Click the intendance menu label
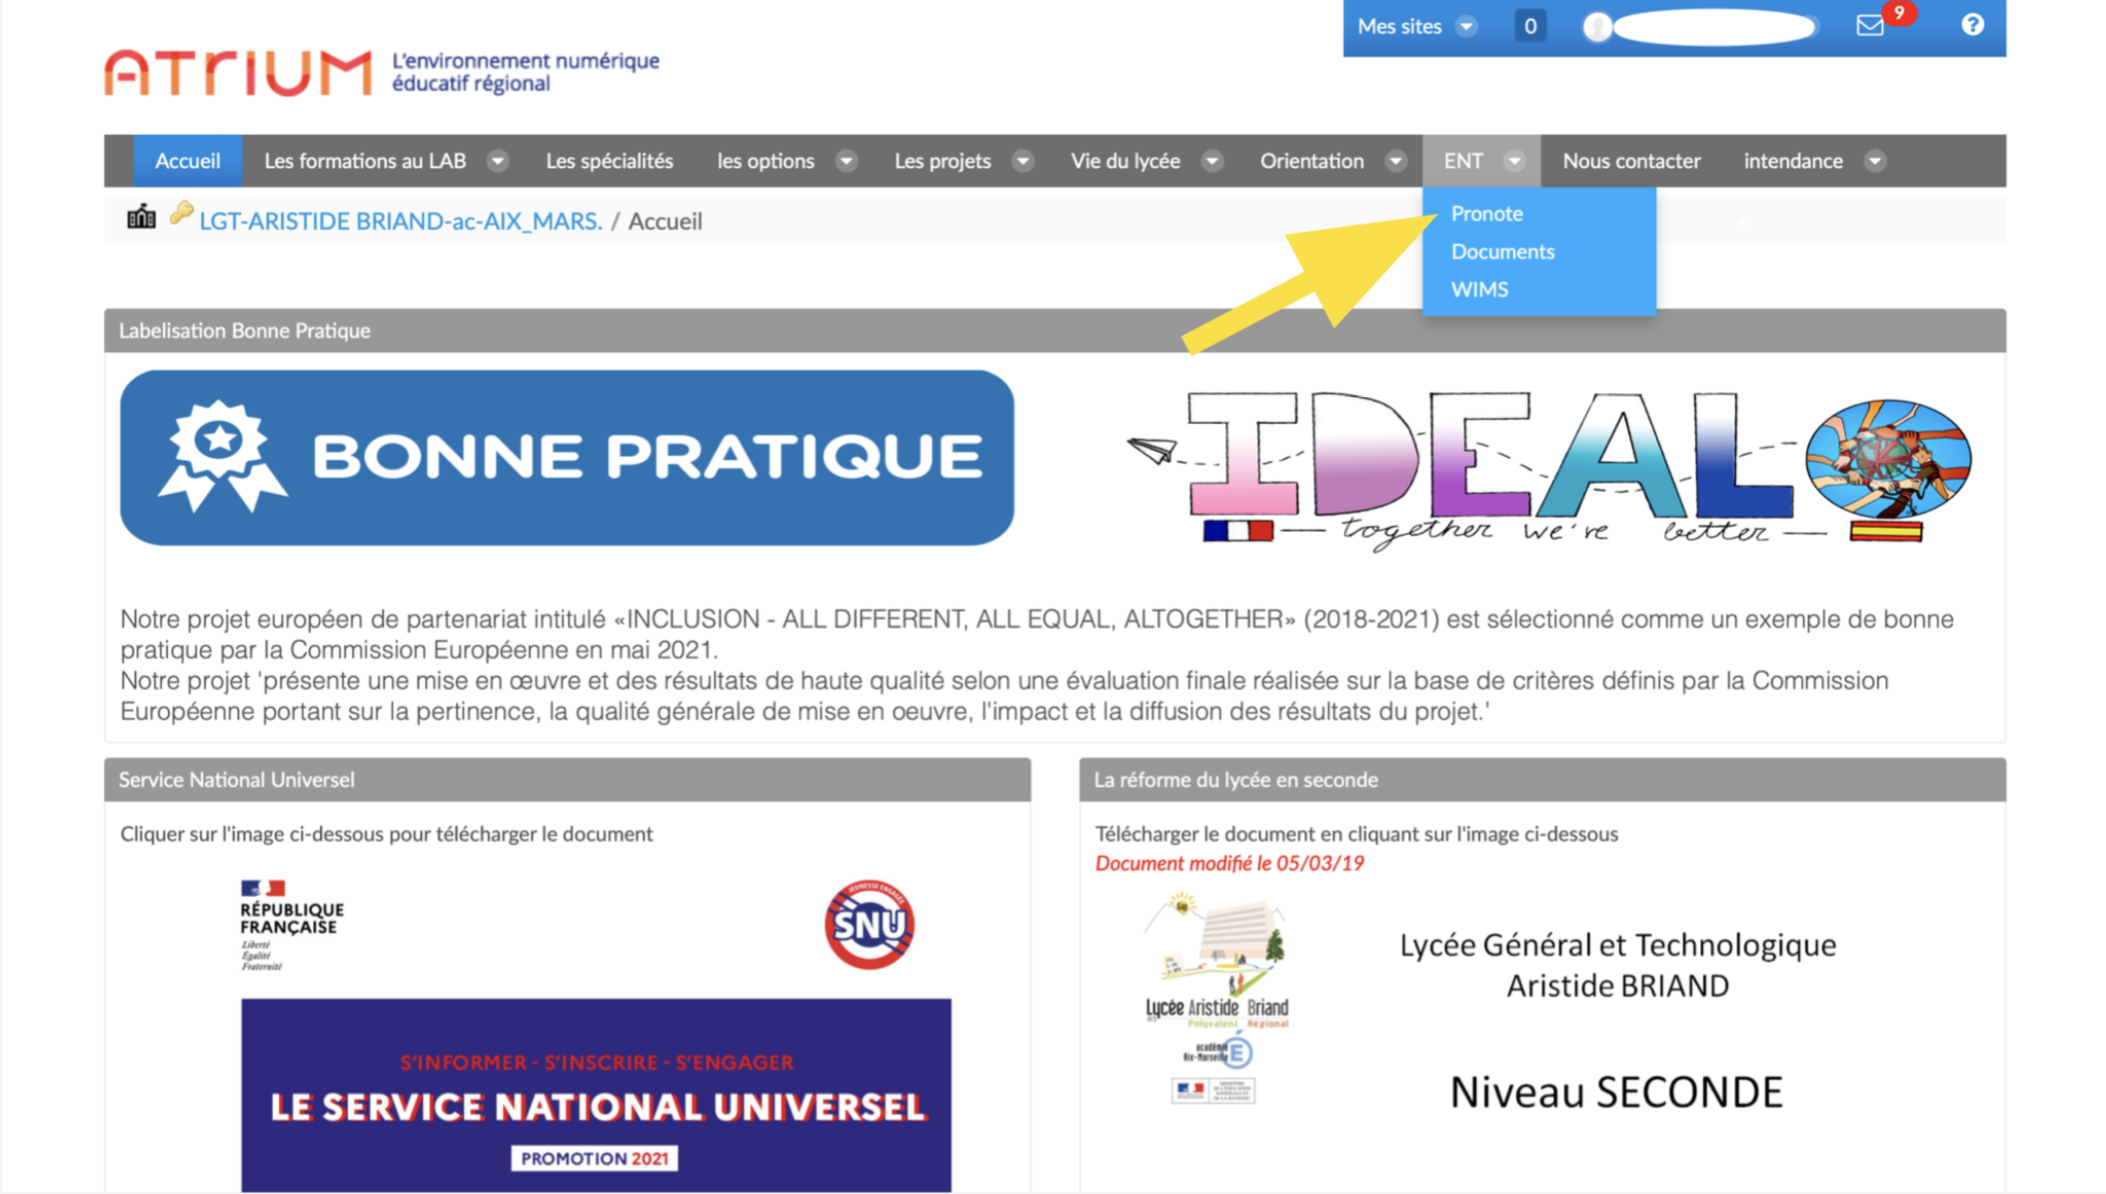2106x1194 pixels. point(1793,161)
